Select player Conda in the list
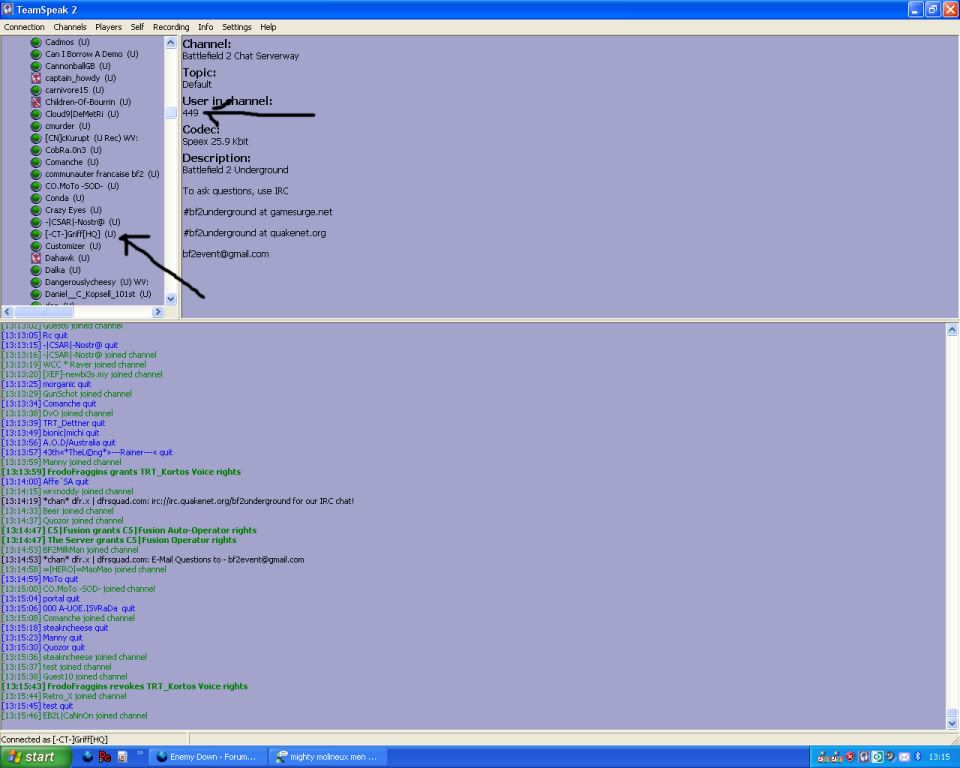This screenshot has height=768, width=960. point(64,198)
